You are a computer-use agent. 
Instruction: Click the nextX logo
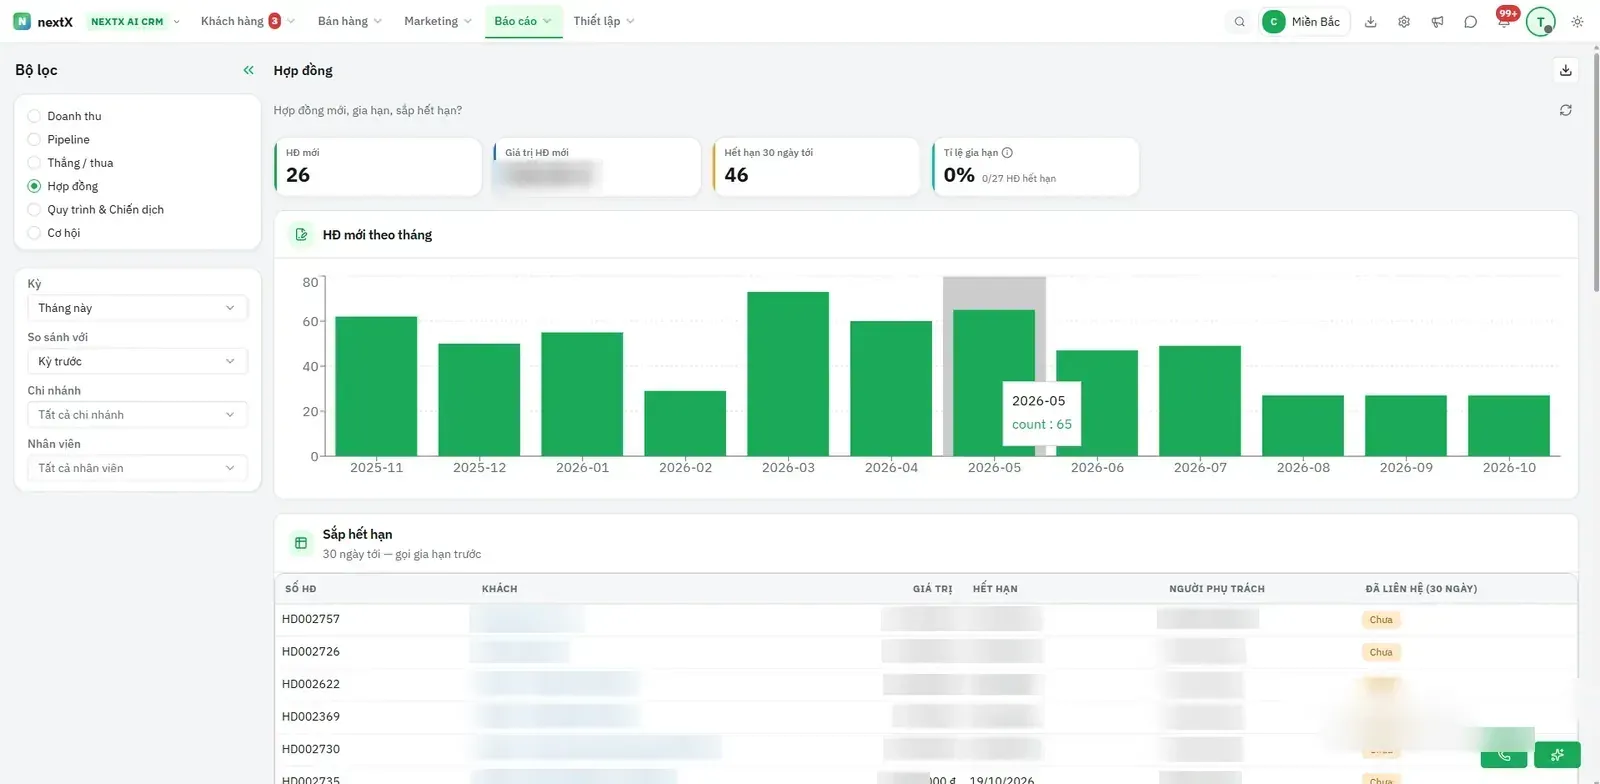coord(43,21)
